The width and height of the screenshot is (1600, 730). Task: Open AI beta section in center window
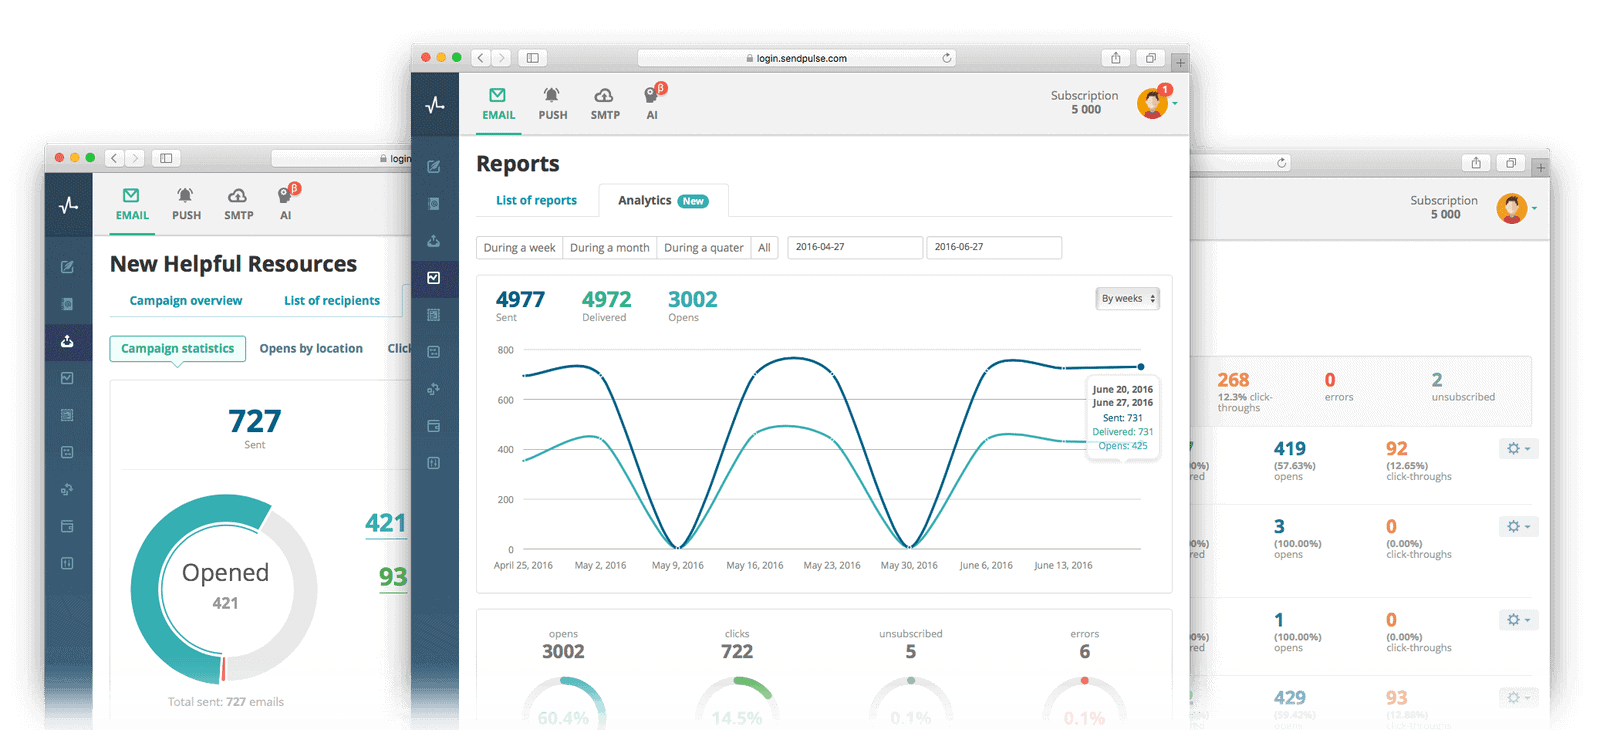pos(653,102)
